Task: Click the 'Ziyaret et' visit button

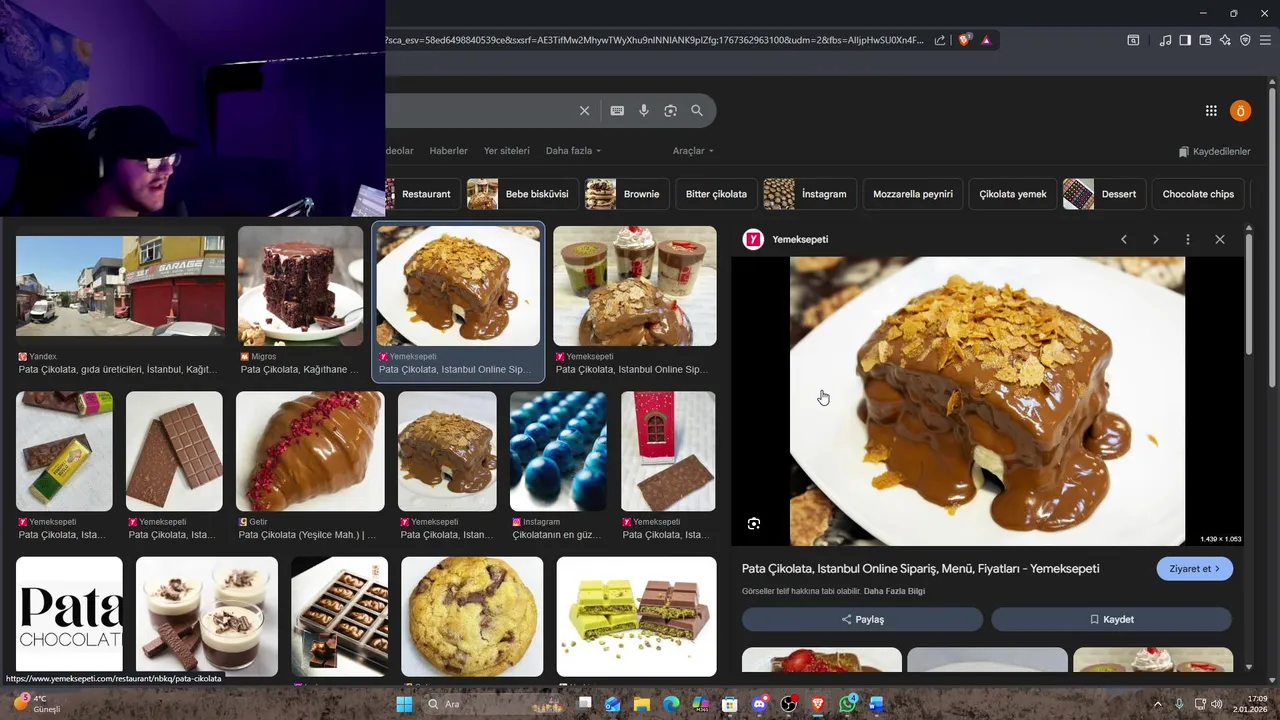Action: (1195, 569)
